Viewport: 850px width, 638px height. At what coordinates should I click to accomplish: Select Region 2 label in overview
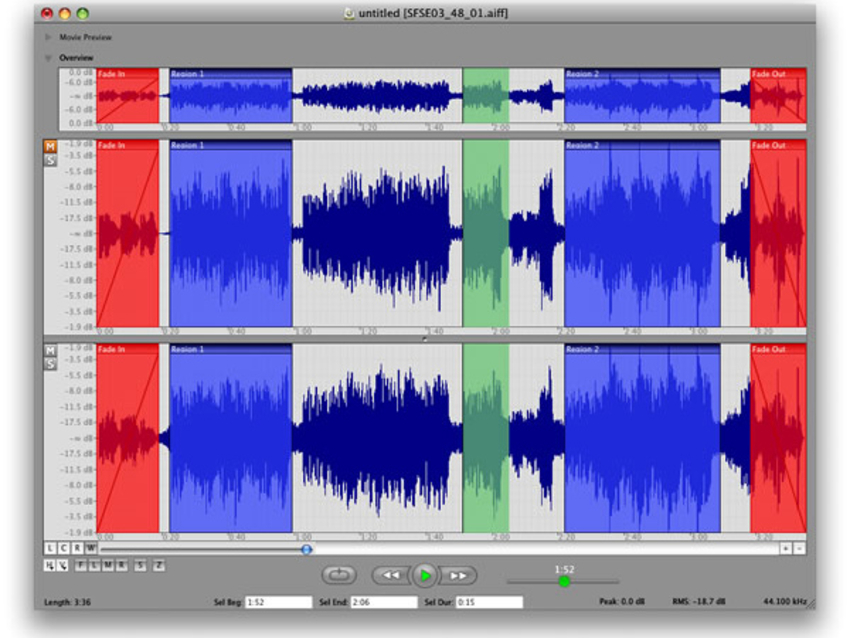(x=583, y=74)
